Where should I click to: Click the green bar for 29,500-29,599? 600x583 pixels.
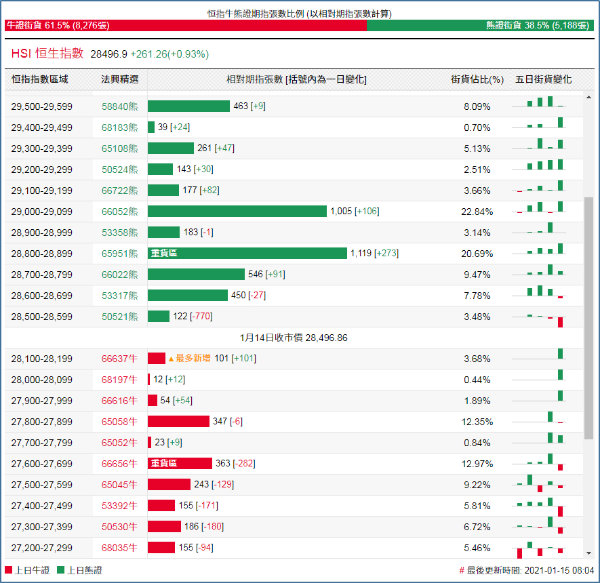click(x=189, y=106)
